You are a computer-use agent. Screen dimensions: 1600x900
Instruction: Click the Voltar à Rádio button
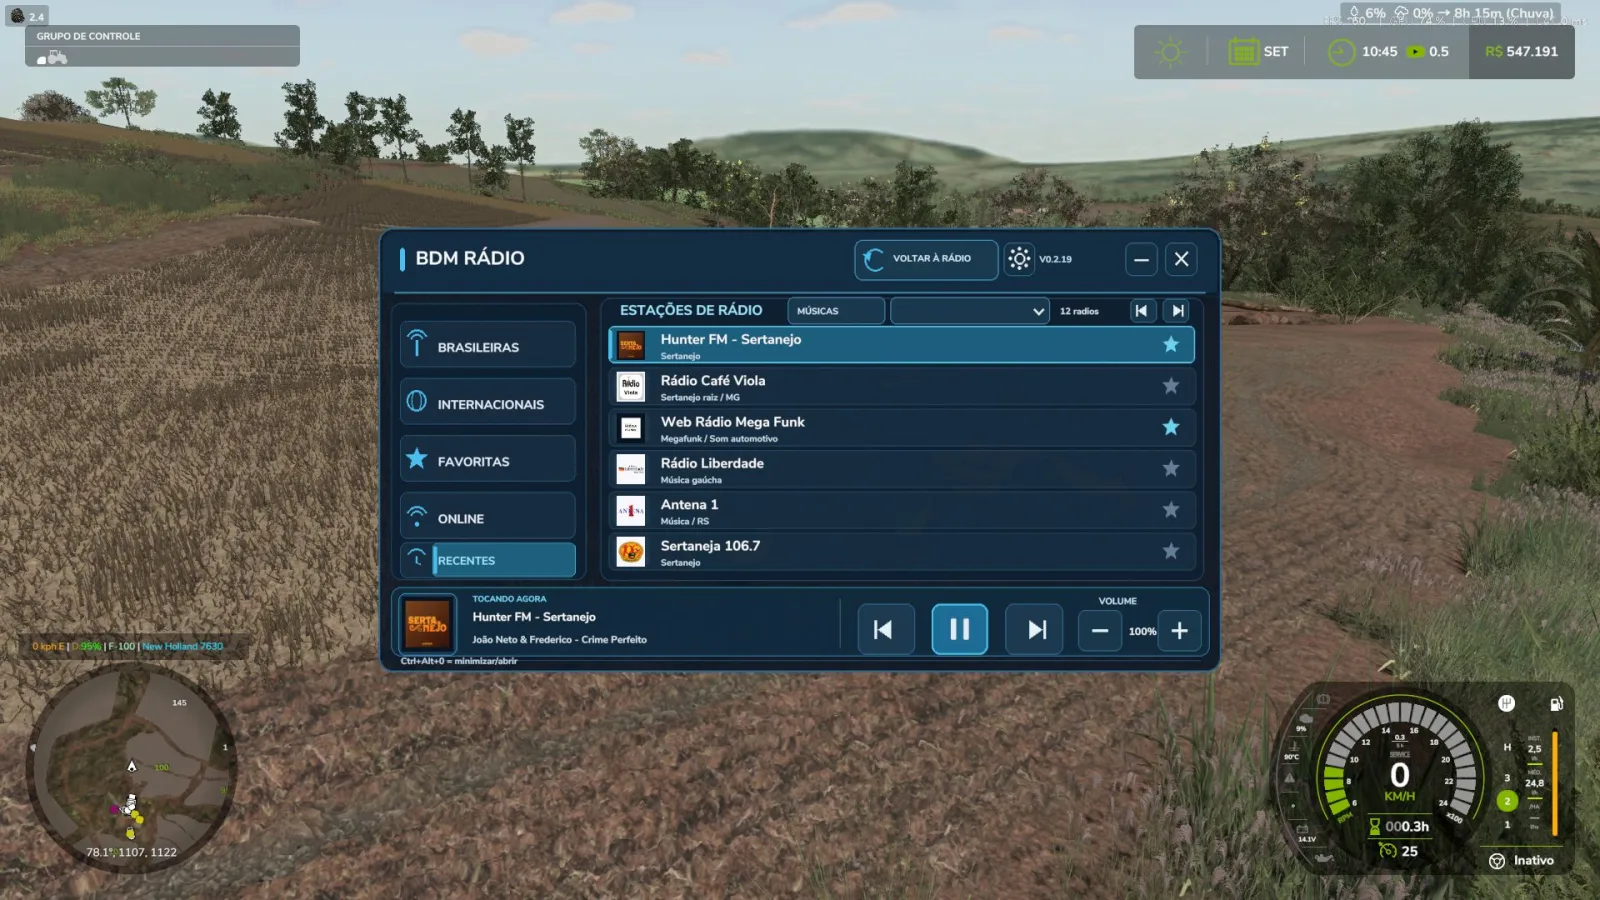coord(926,259)
